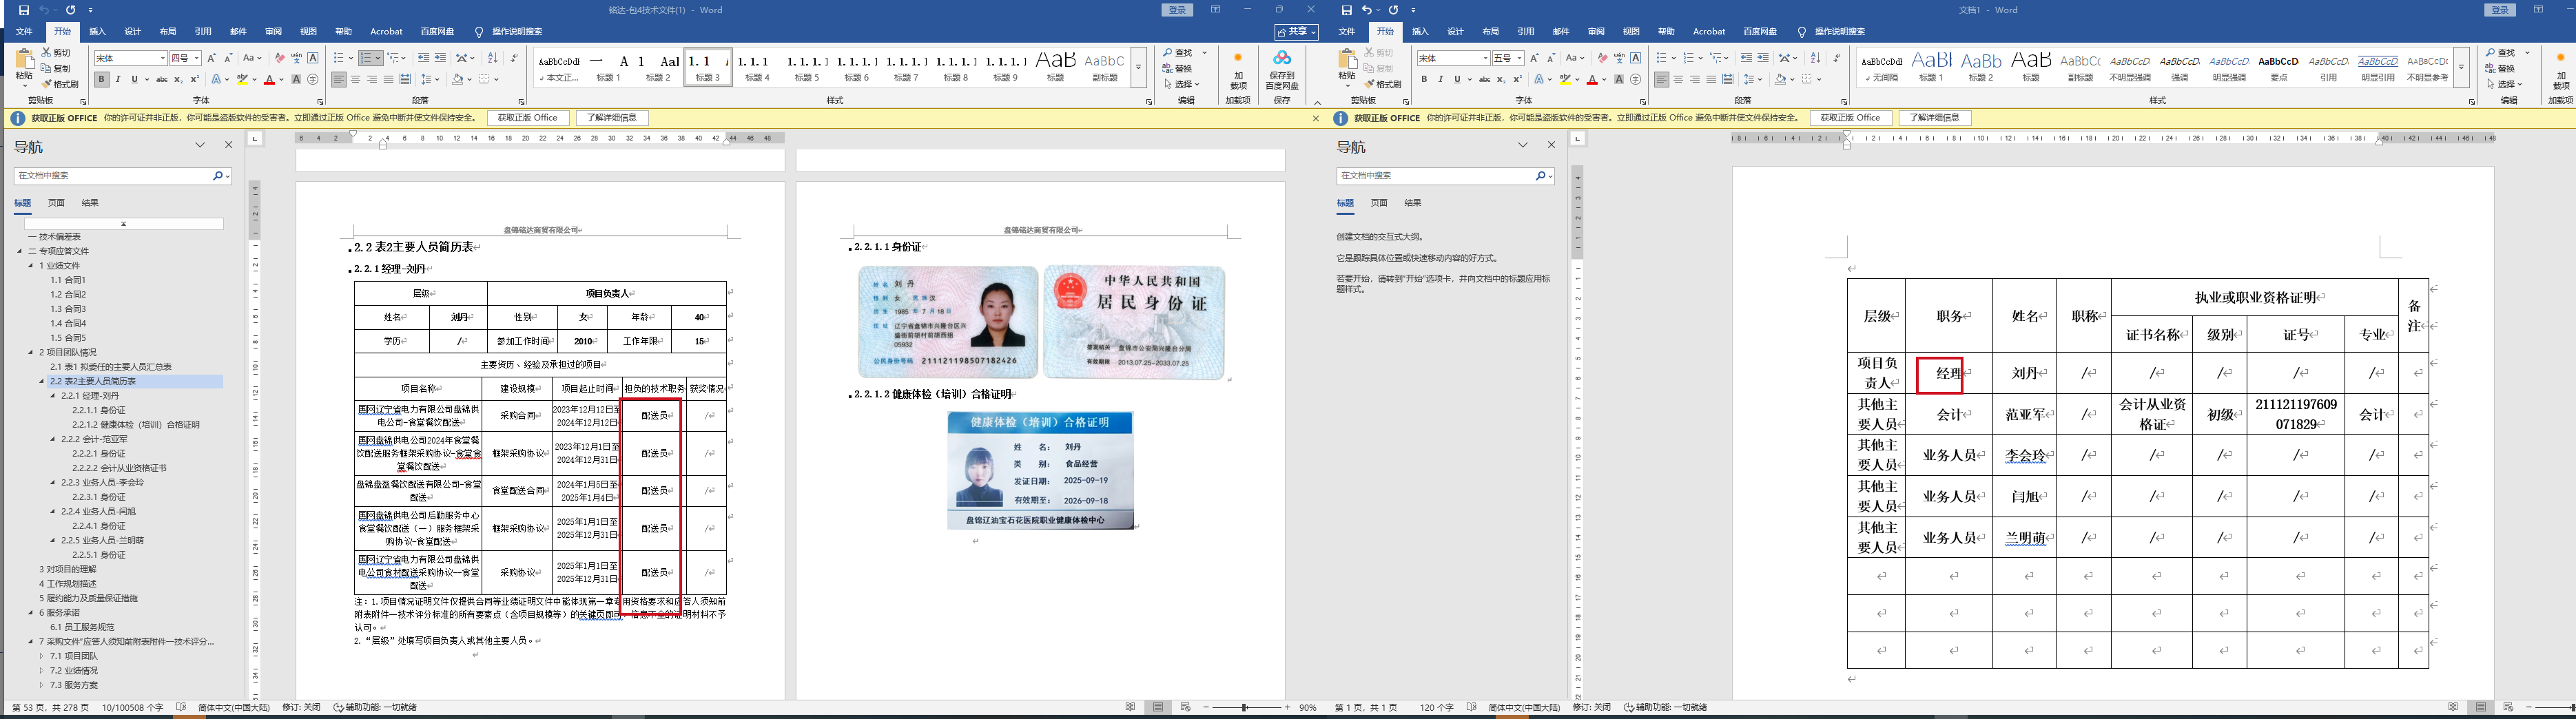Sort the selection in the left Word window
This screenshot has width=2576, height=719.
tap(492, 58)
